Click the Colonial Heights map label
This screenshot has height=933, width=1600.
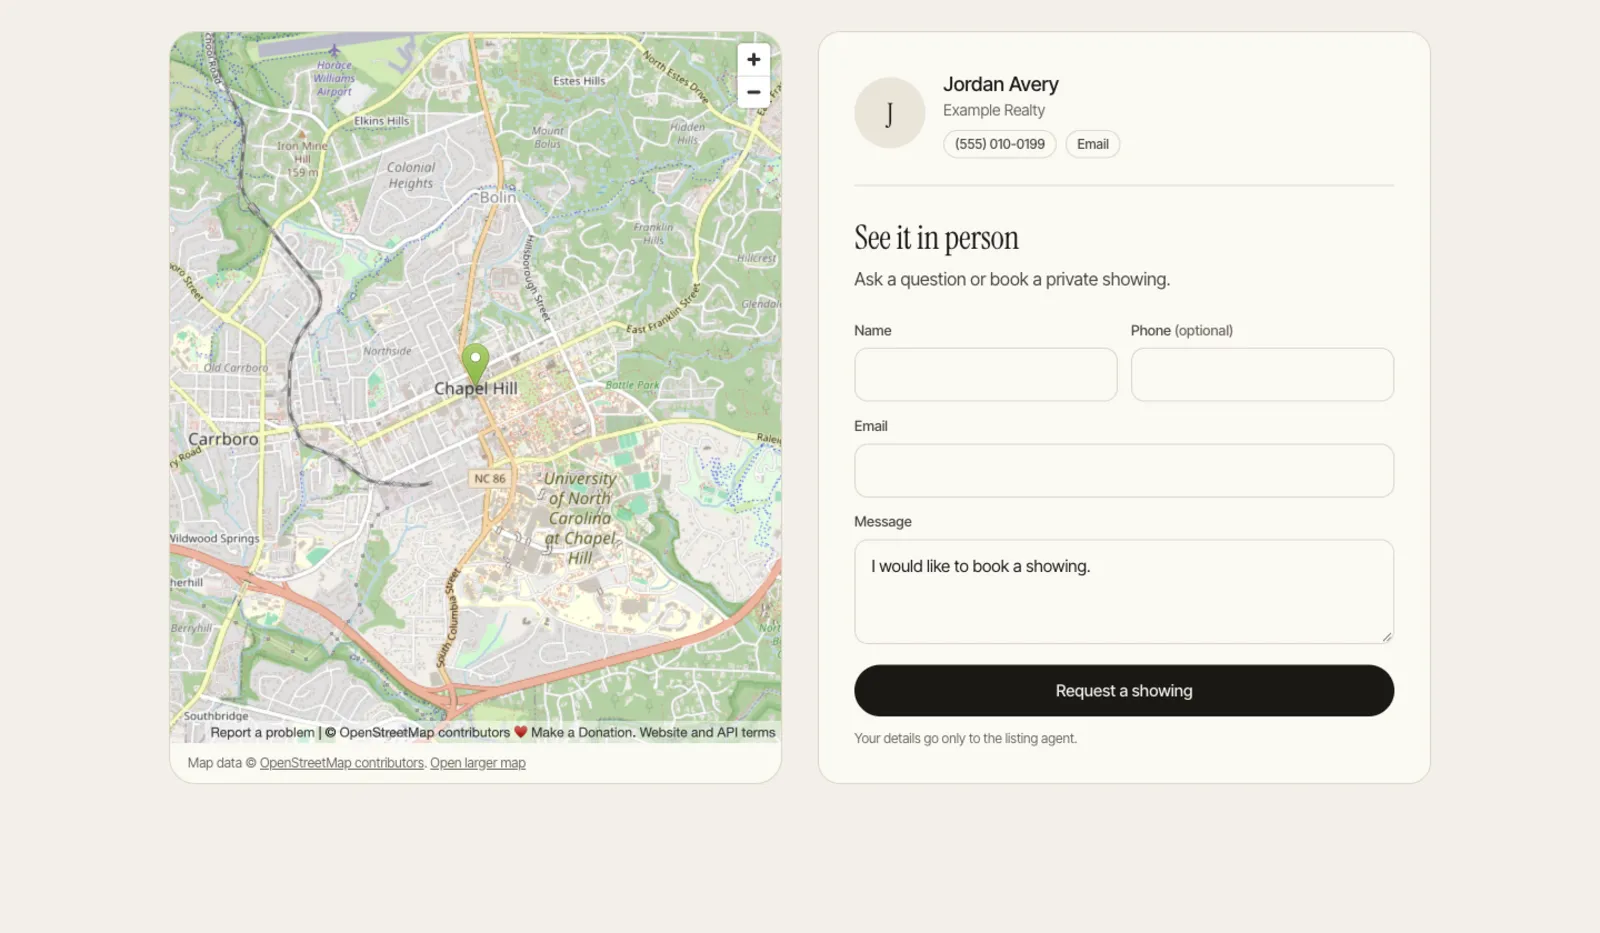tap(411, 176)
